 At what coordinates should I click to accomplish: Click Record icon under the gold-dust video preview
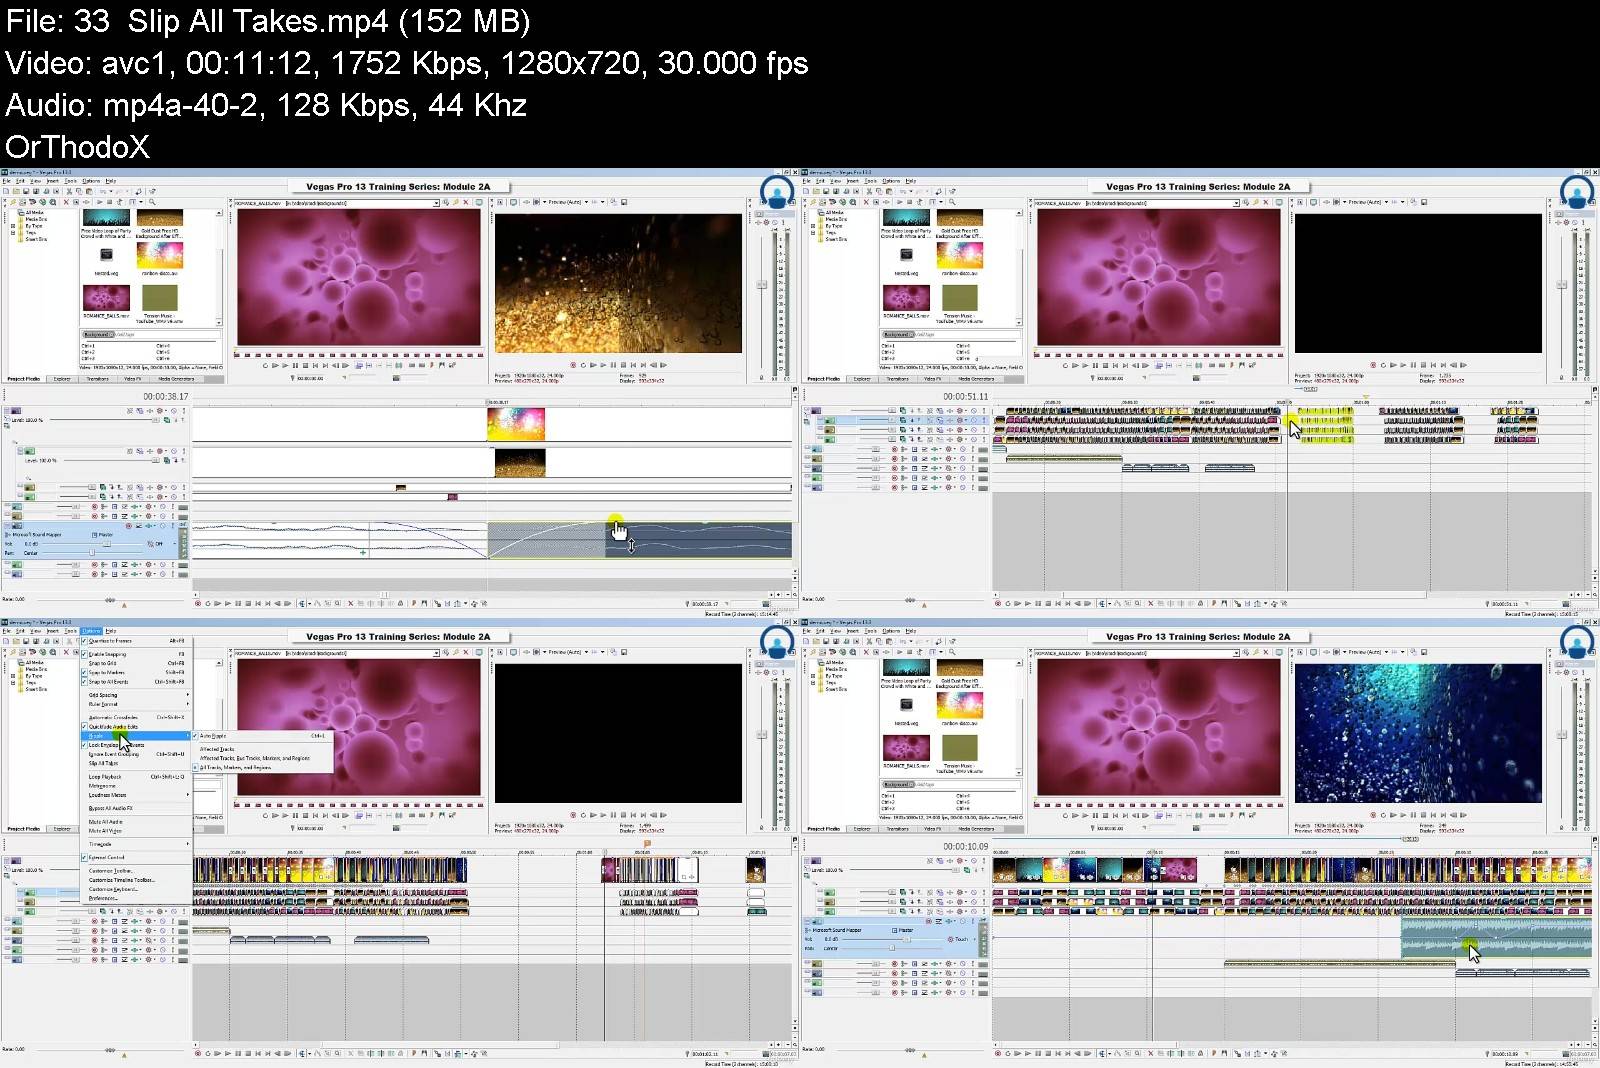coord(573,365)
